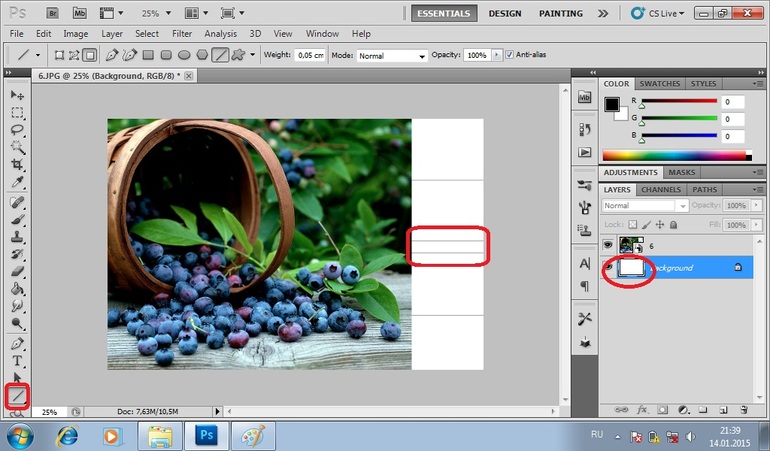Select the Line tool in the toolbox
This screenshot has width=770, height=451.
tap(17, 396)
